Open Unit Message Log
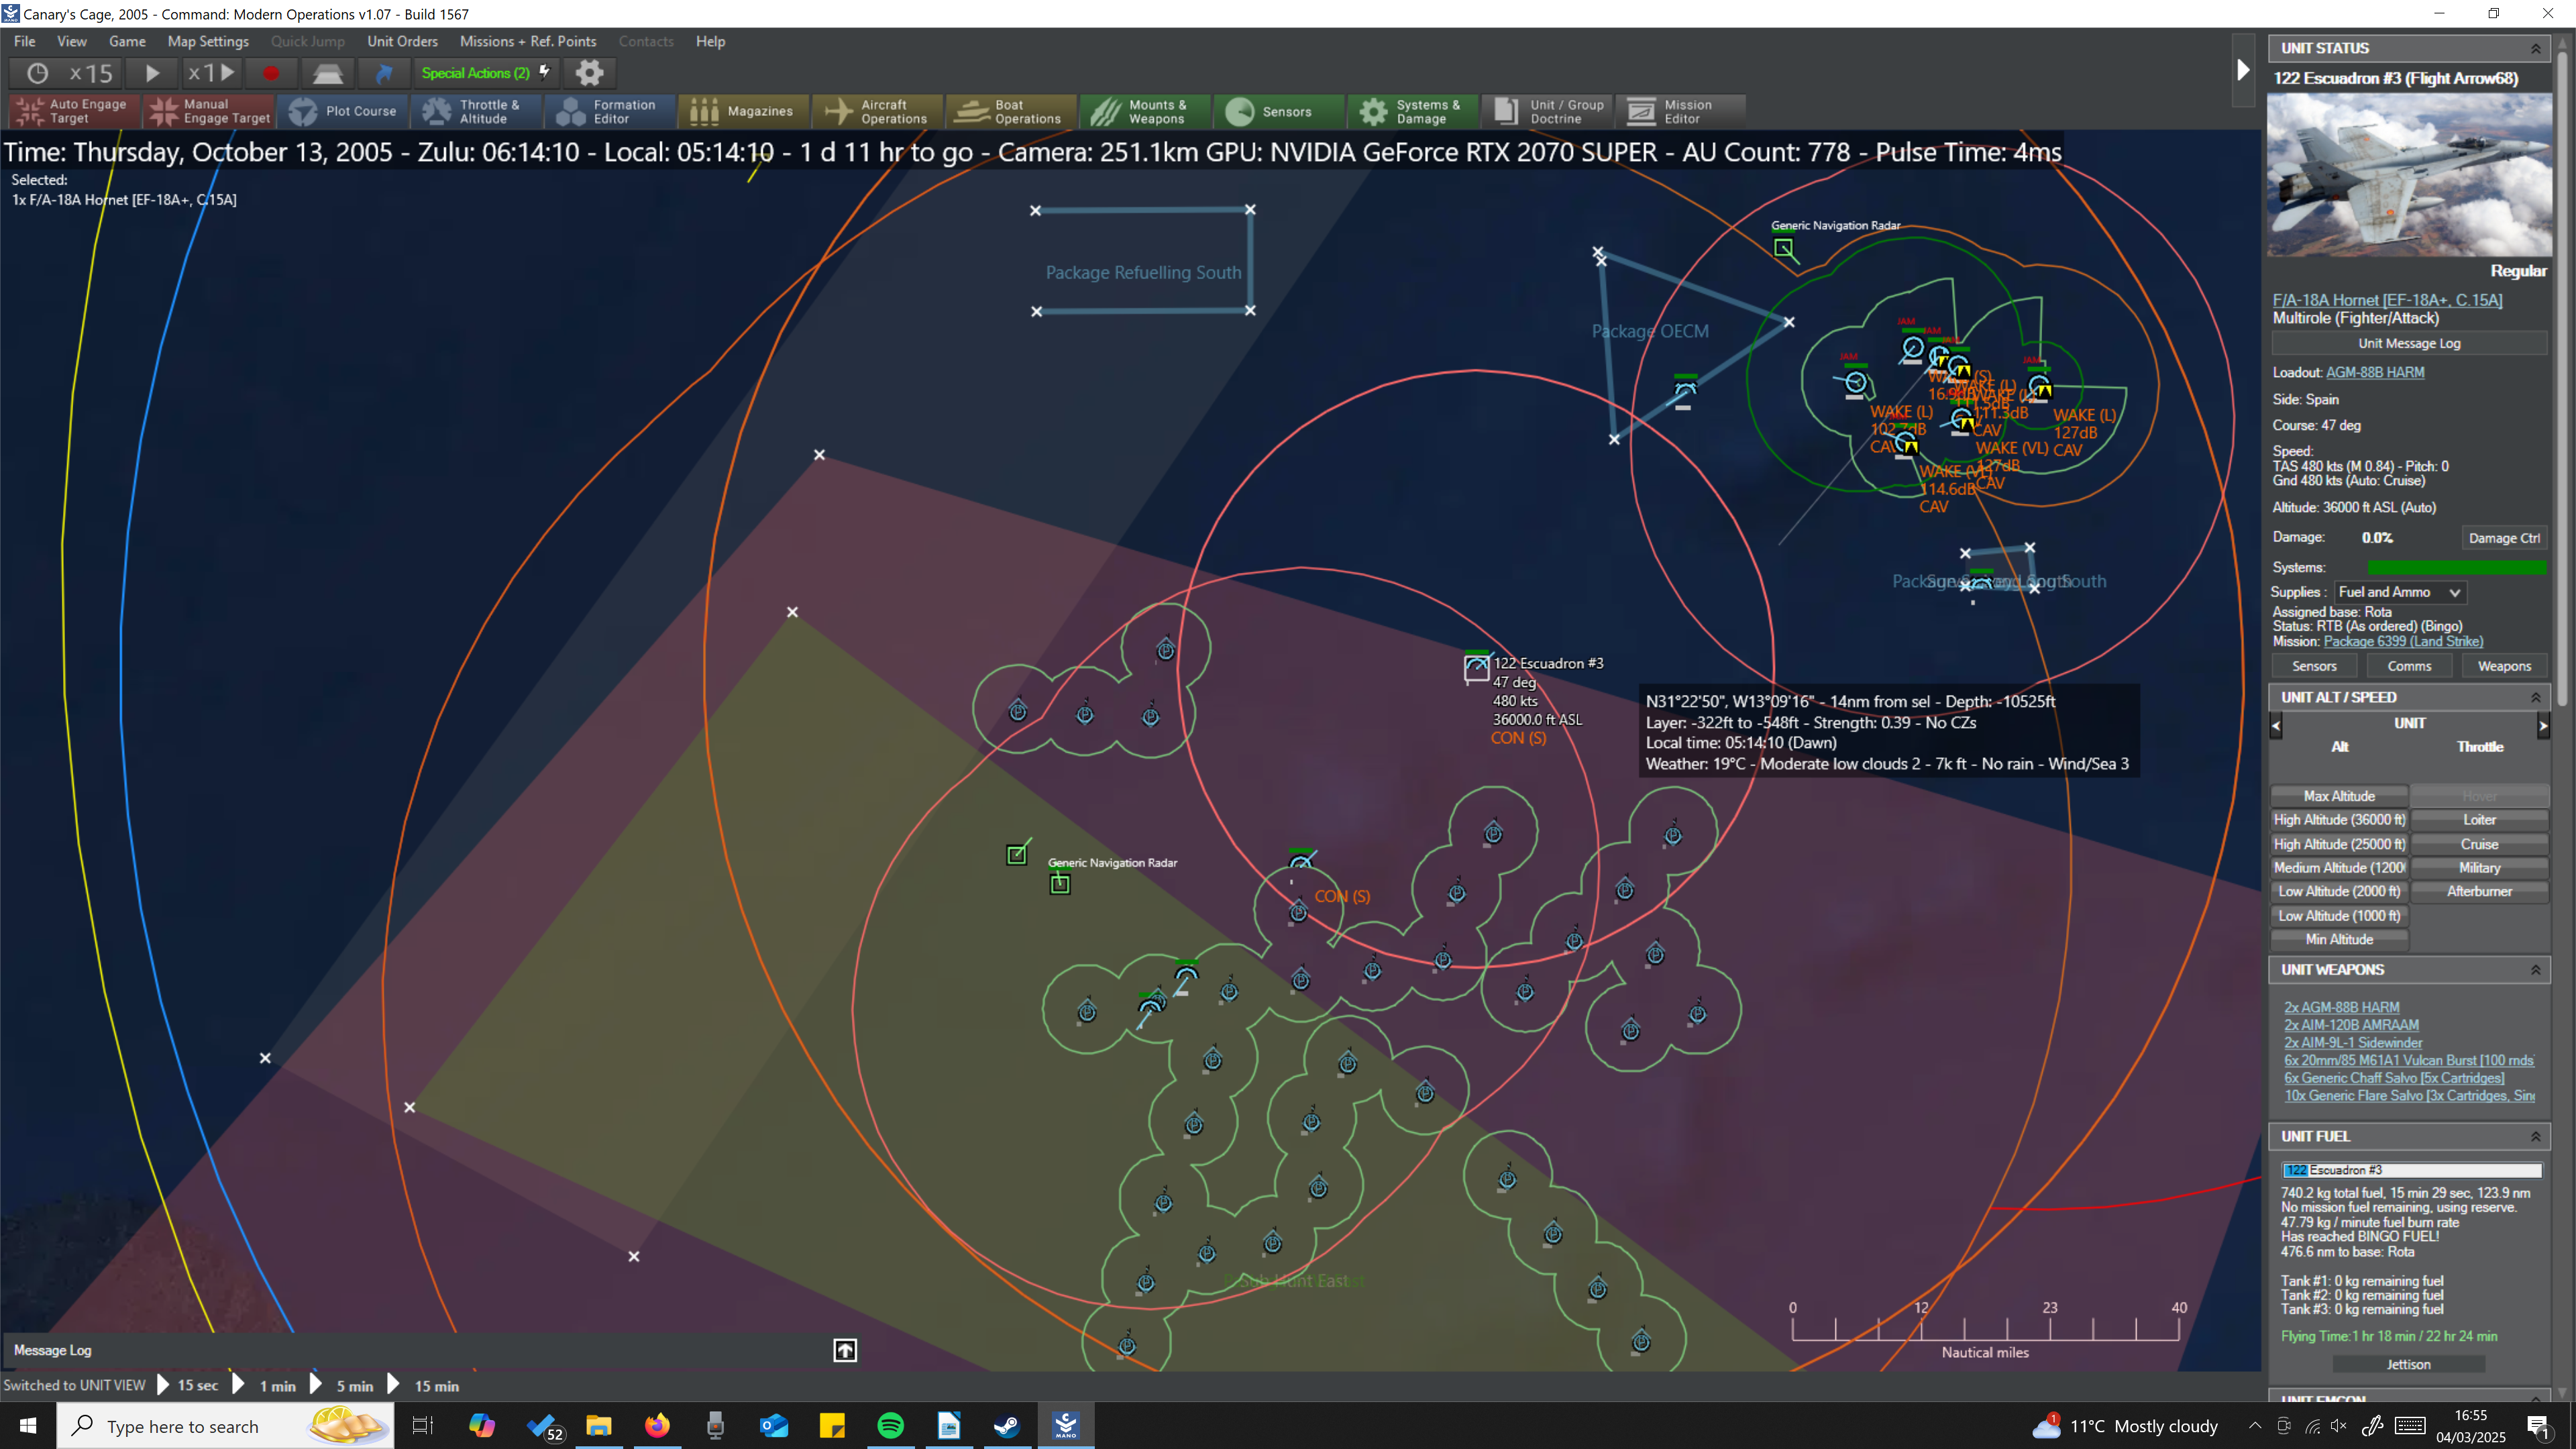This screenshot has width=2576, height=1449. pyautogui.click(x=2409, y=343)
